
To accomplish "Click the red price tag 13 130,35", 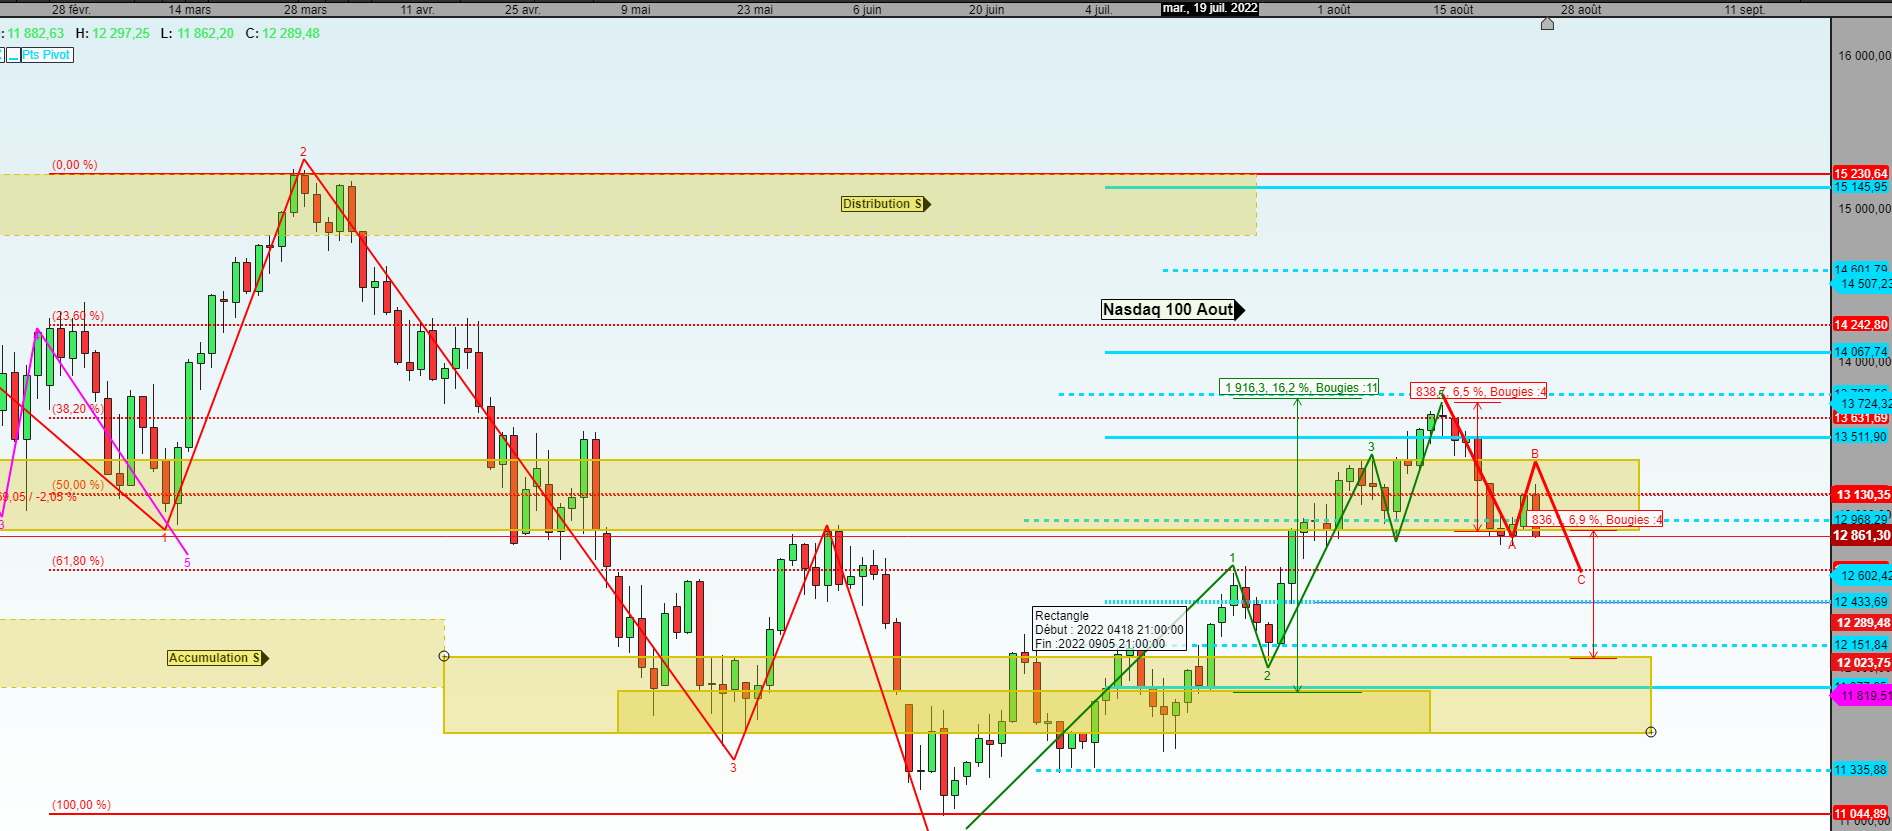I will pyautogui.click(x=1861, y=495).
